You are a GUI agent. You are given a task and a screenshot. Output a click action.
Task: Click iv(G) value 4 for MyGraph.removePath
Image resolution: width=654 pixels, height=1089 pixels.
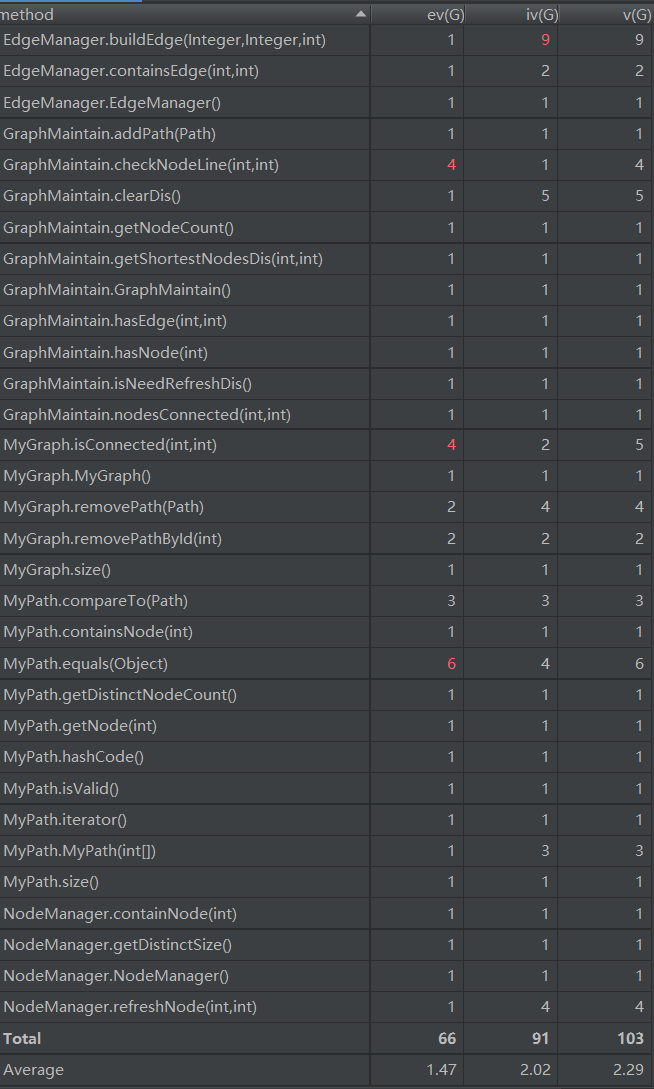coord(545,507)
